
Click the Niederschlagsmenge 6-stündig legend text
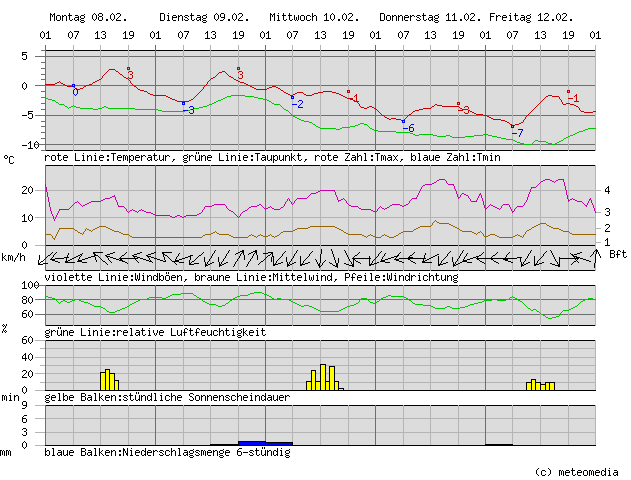click(167, 453)
